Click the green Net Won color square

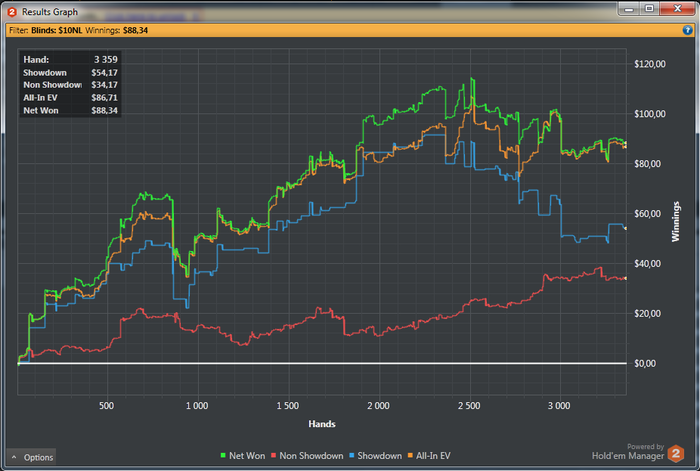(223, 456)
